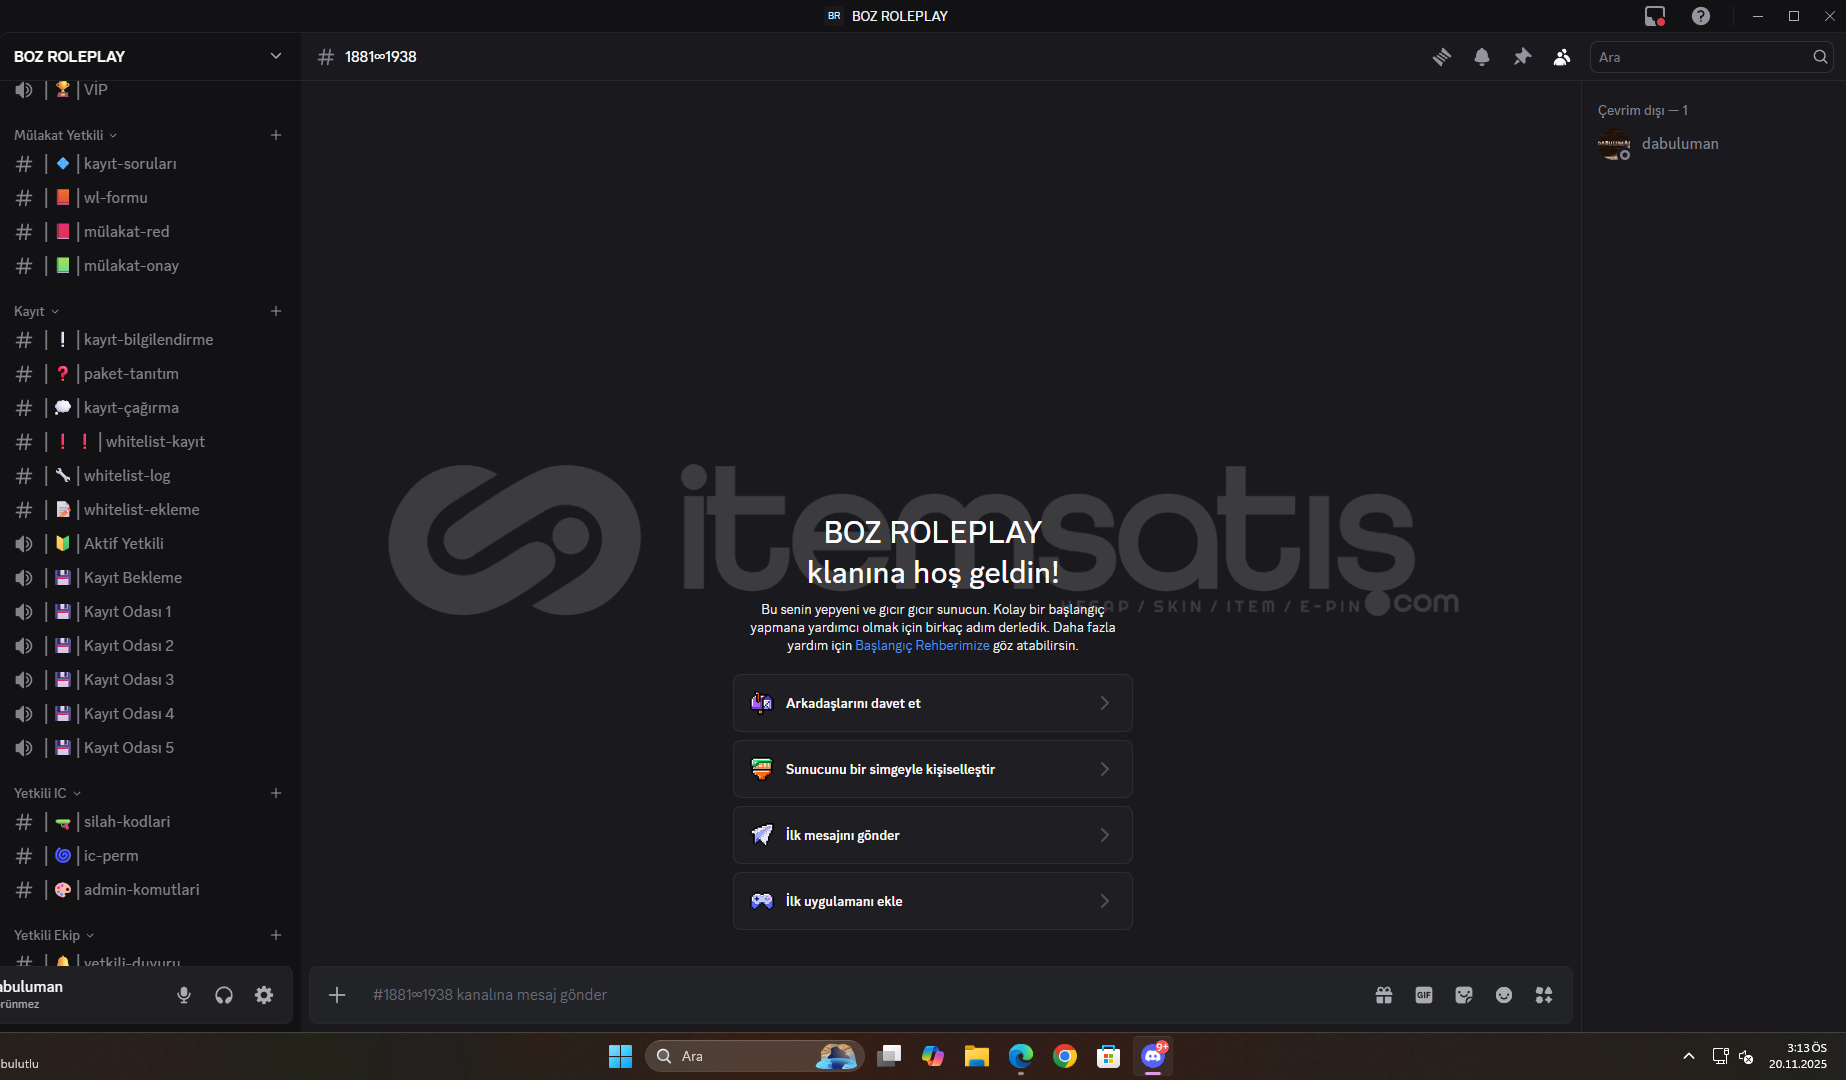Click the search magnifier icon in Ara box
The height and width of the screenshot is (1080, 1846).
coord(1820,57)
